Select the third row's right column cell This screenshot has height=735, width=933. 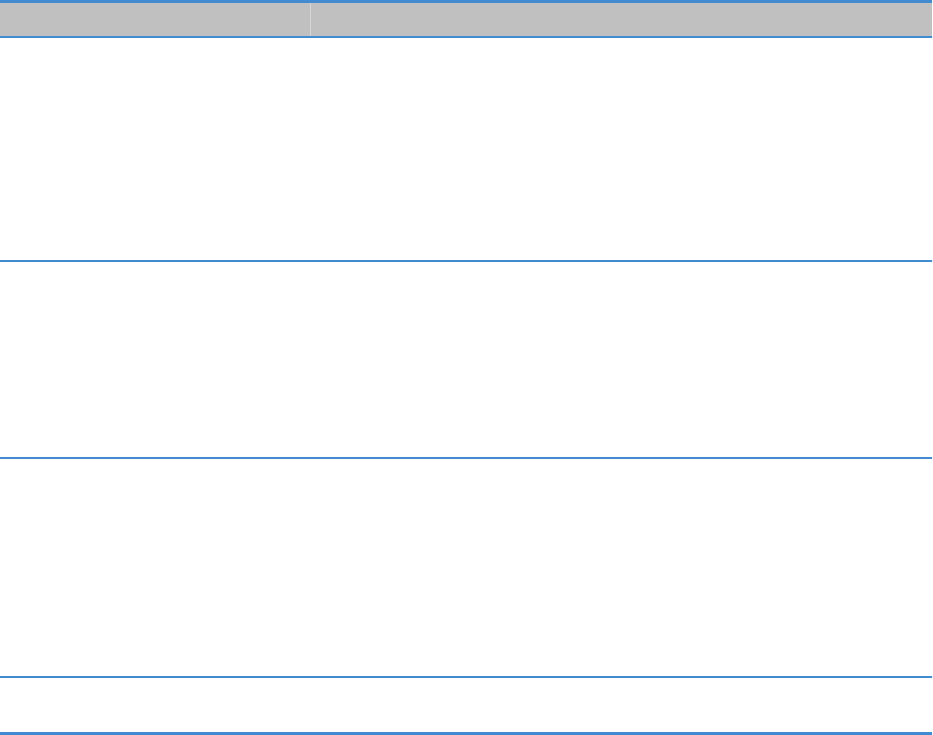(621, 568)
